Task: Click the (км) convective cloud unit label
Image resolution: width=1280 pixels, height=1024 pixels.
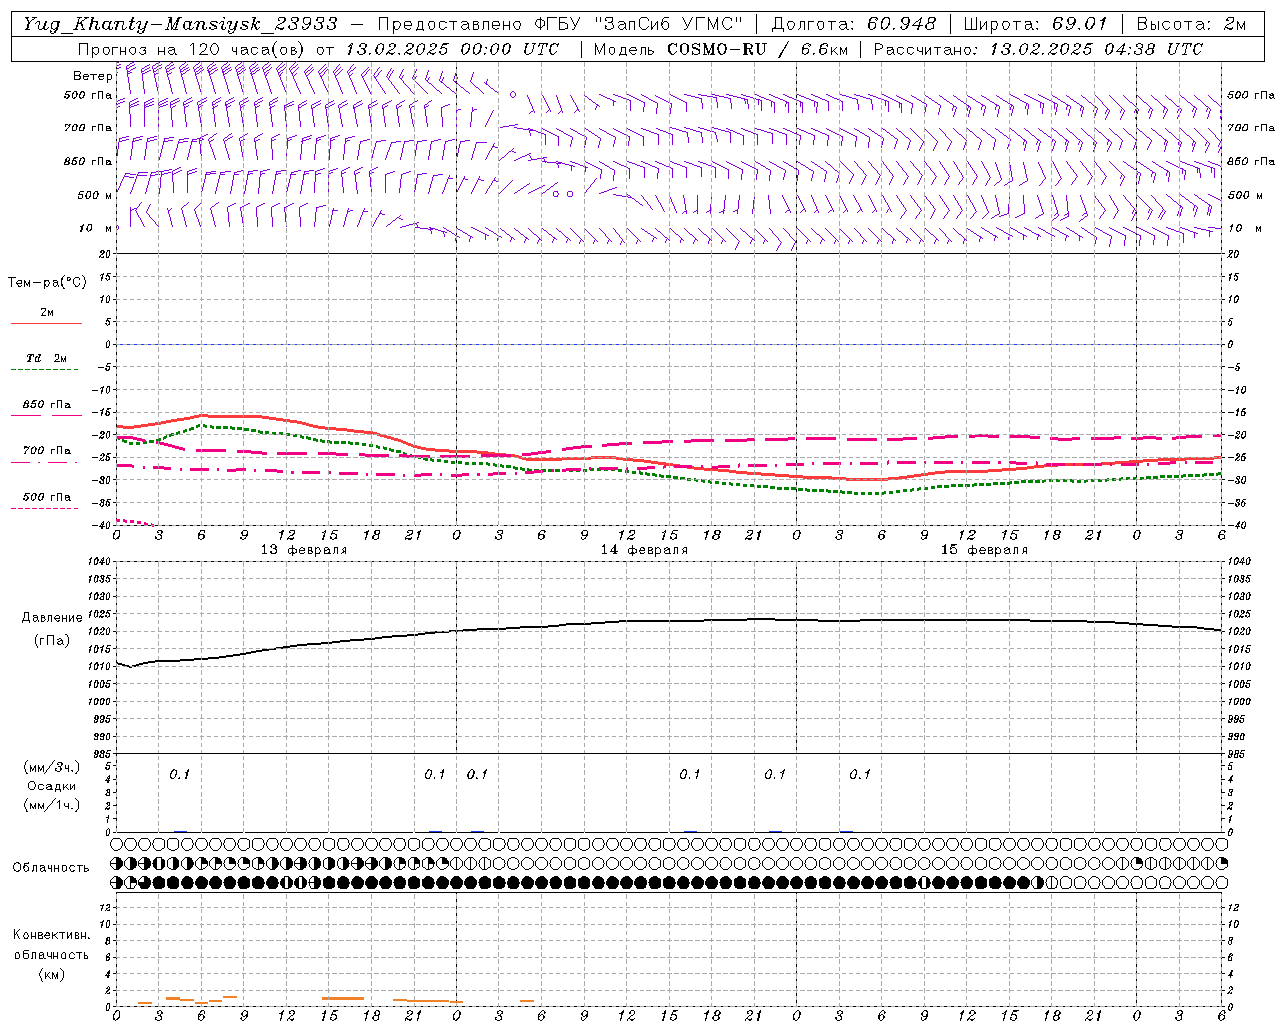Action: click(x=51, y=974)
